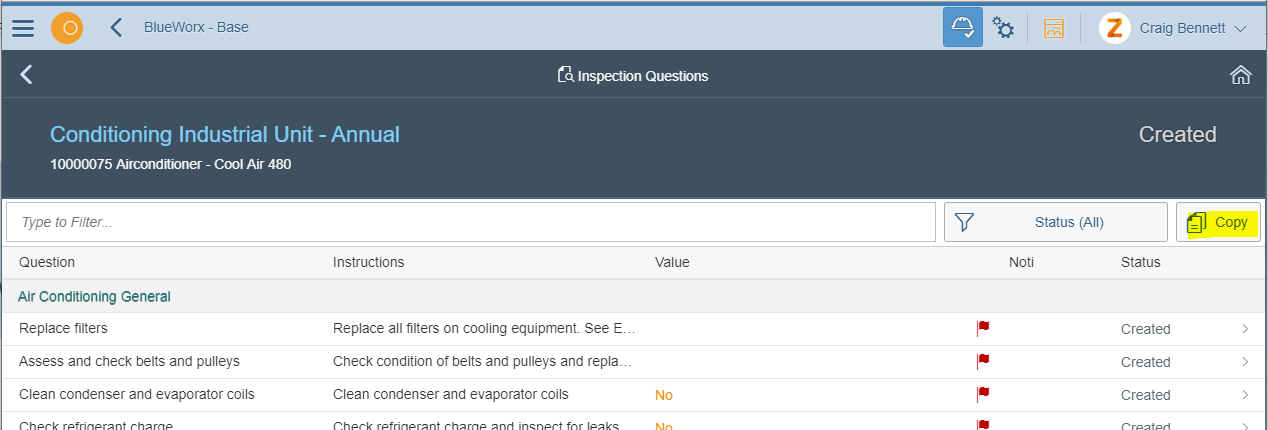Go back using the top bar arrow
Screen dimensions: 1268x430
click(x=116, y=28)
